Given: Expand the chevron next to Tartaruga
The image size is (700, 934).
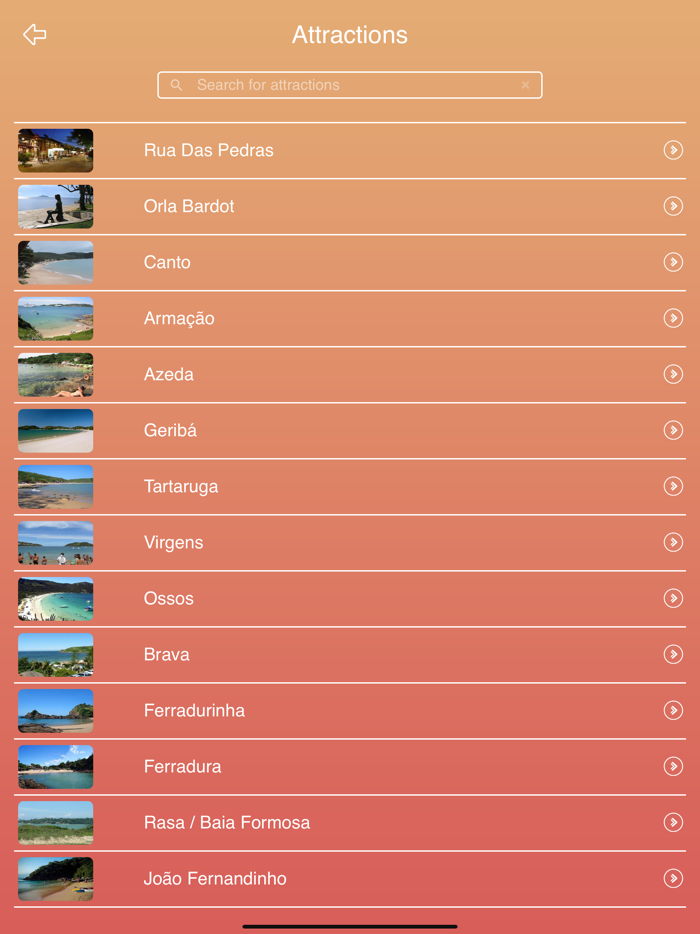Looking at the screenshot, I should 672,487.
